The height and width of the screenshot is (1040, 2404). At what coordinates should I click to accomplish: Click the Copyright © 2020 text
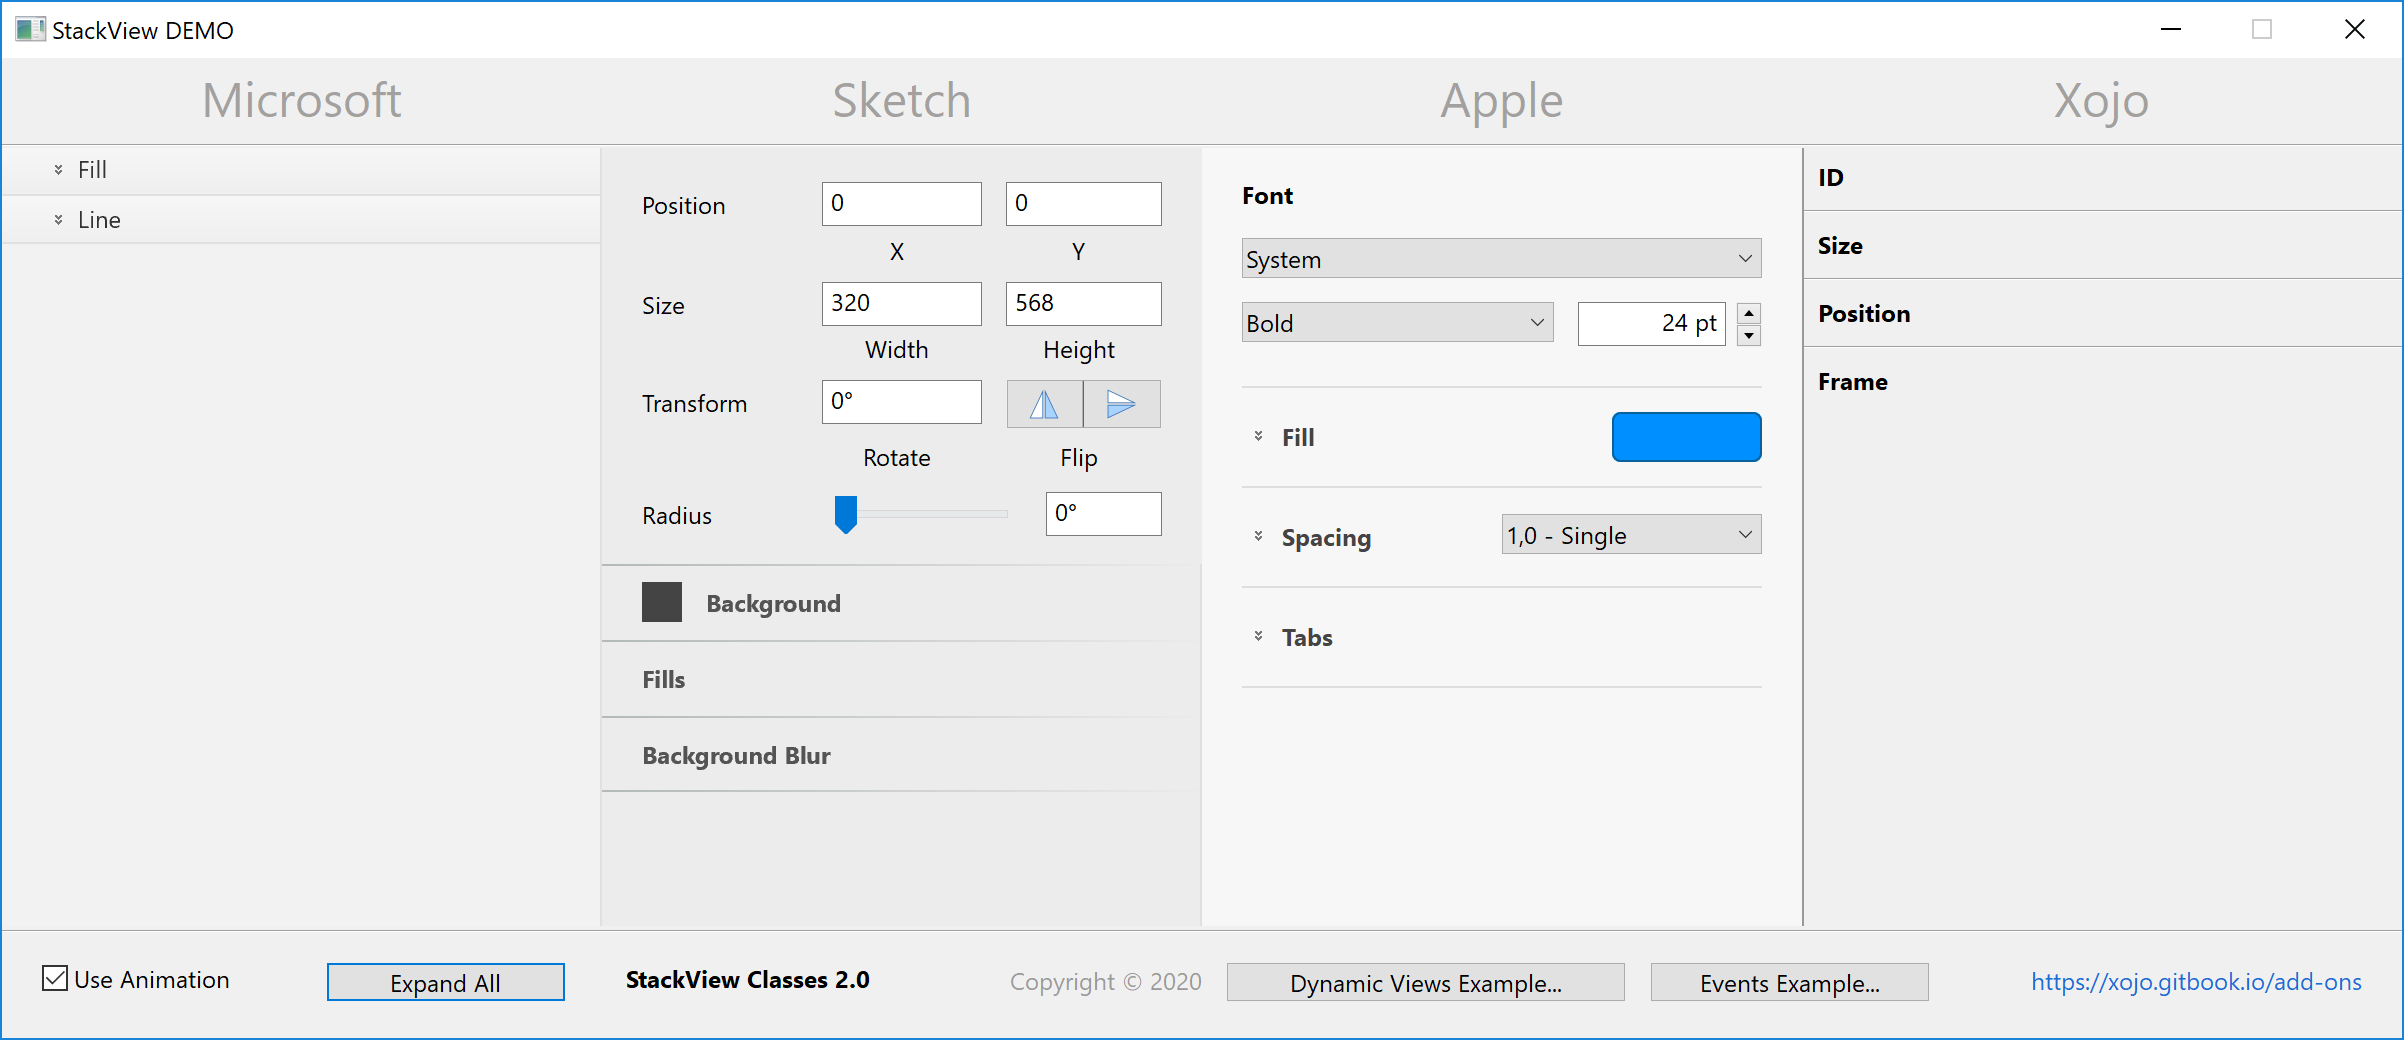tap(1105, 982)
